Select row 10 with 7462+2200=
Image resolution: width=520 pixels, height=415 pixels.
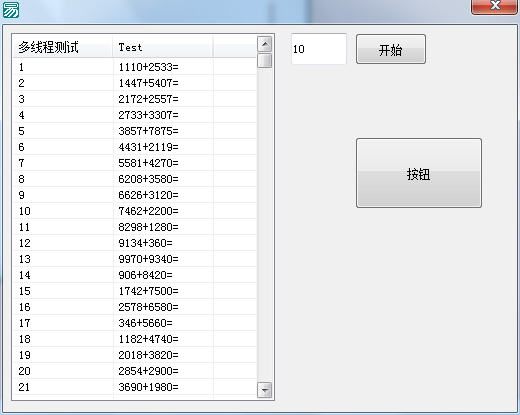(134, 211)
